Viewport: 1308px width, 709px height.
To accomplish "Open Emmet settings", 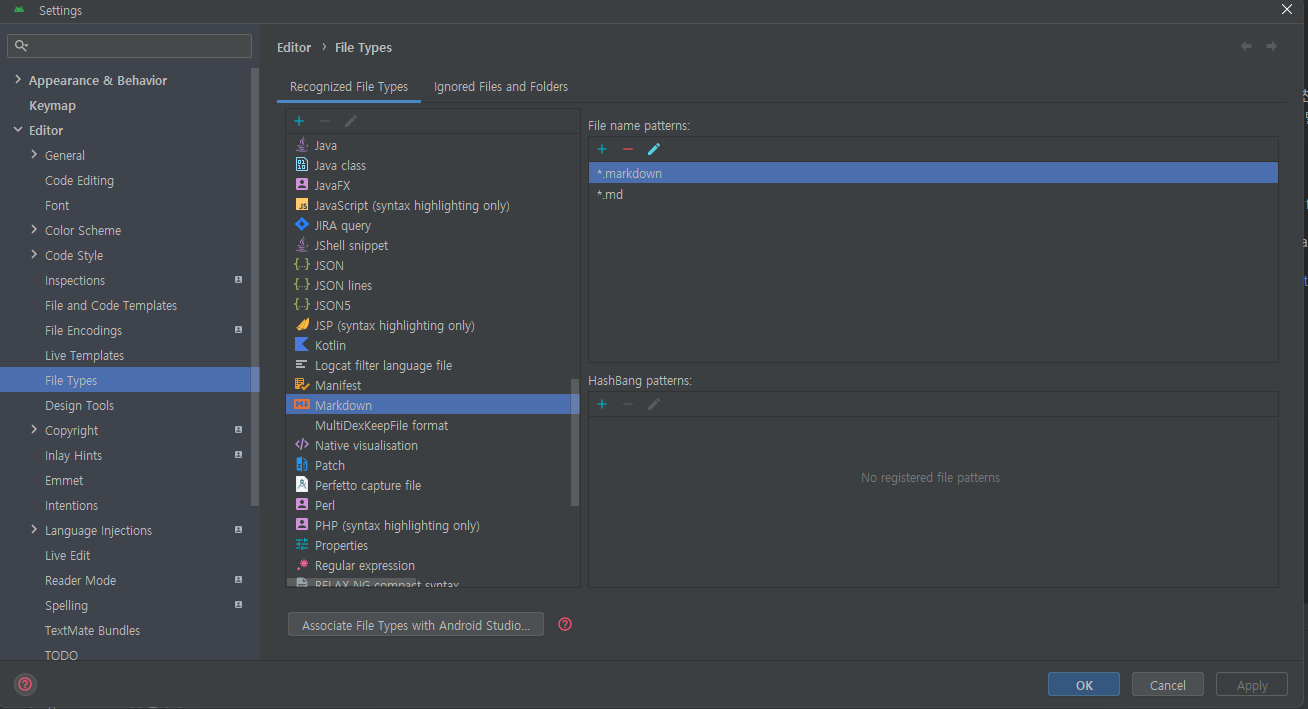I will (64, 480).
